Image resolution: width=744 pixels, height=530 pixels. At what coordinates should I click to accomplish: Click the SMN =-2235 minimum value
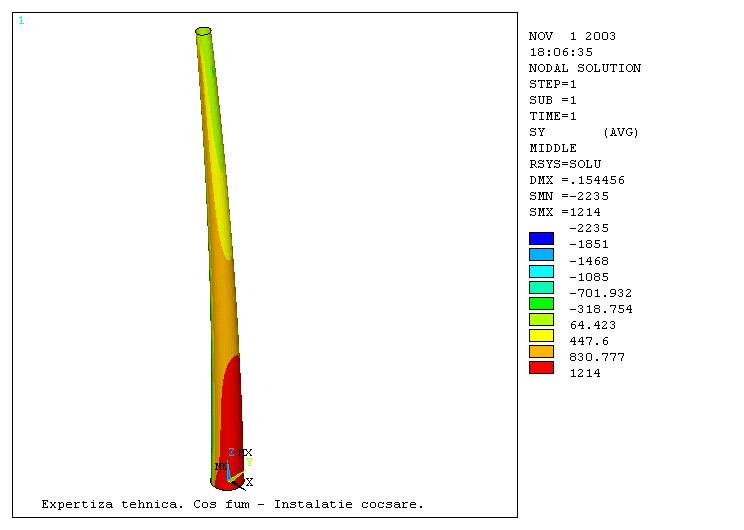[x=568, y=196]
